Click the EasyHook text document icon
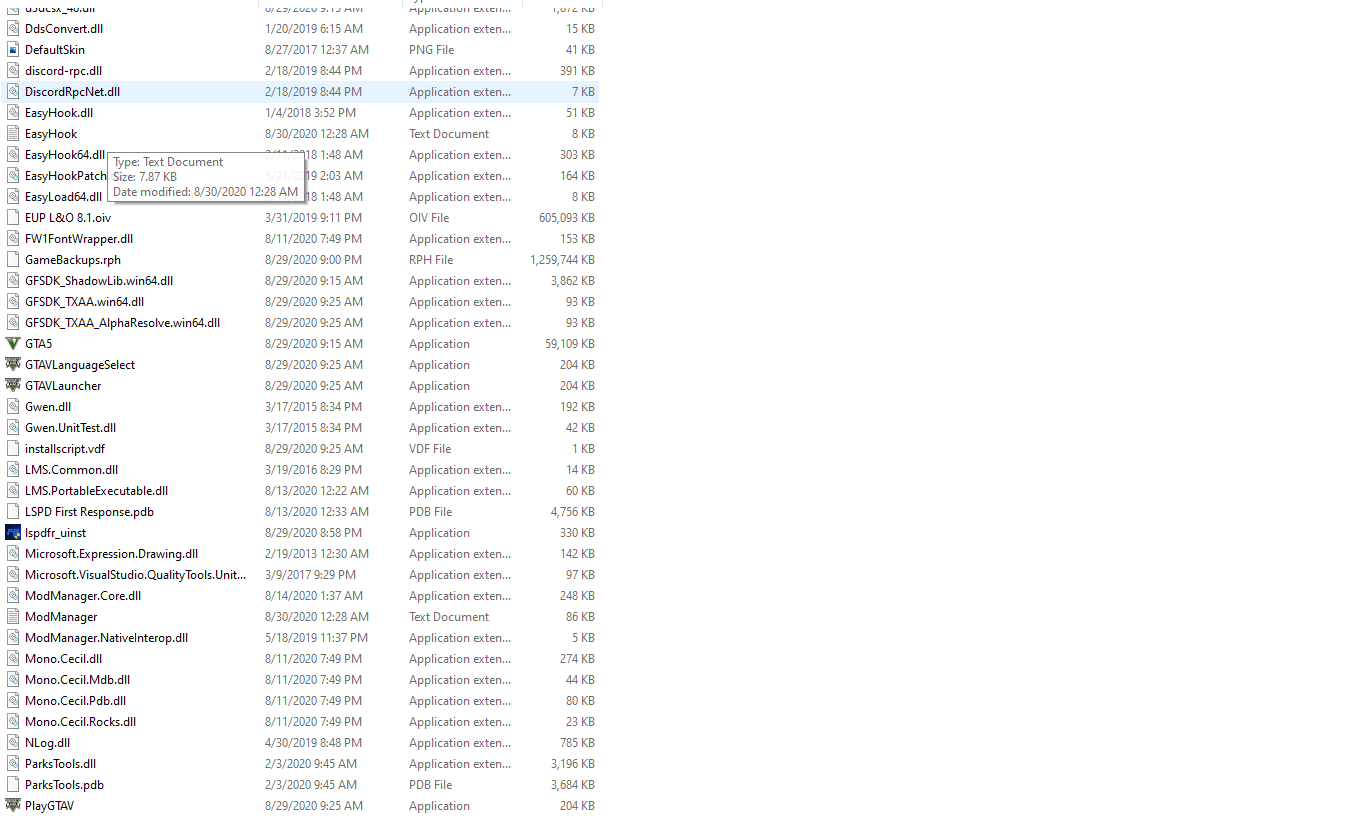Screen dimensions: 1356x816 [x=13, y=134]
